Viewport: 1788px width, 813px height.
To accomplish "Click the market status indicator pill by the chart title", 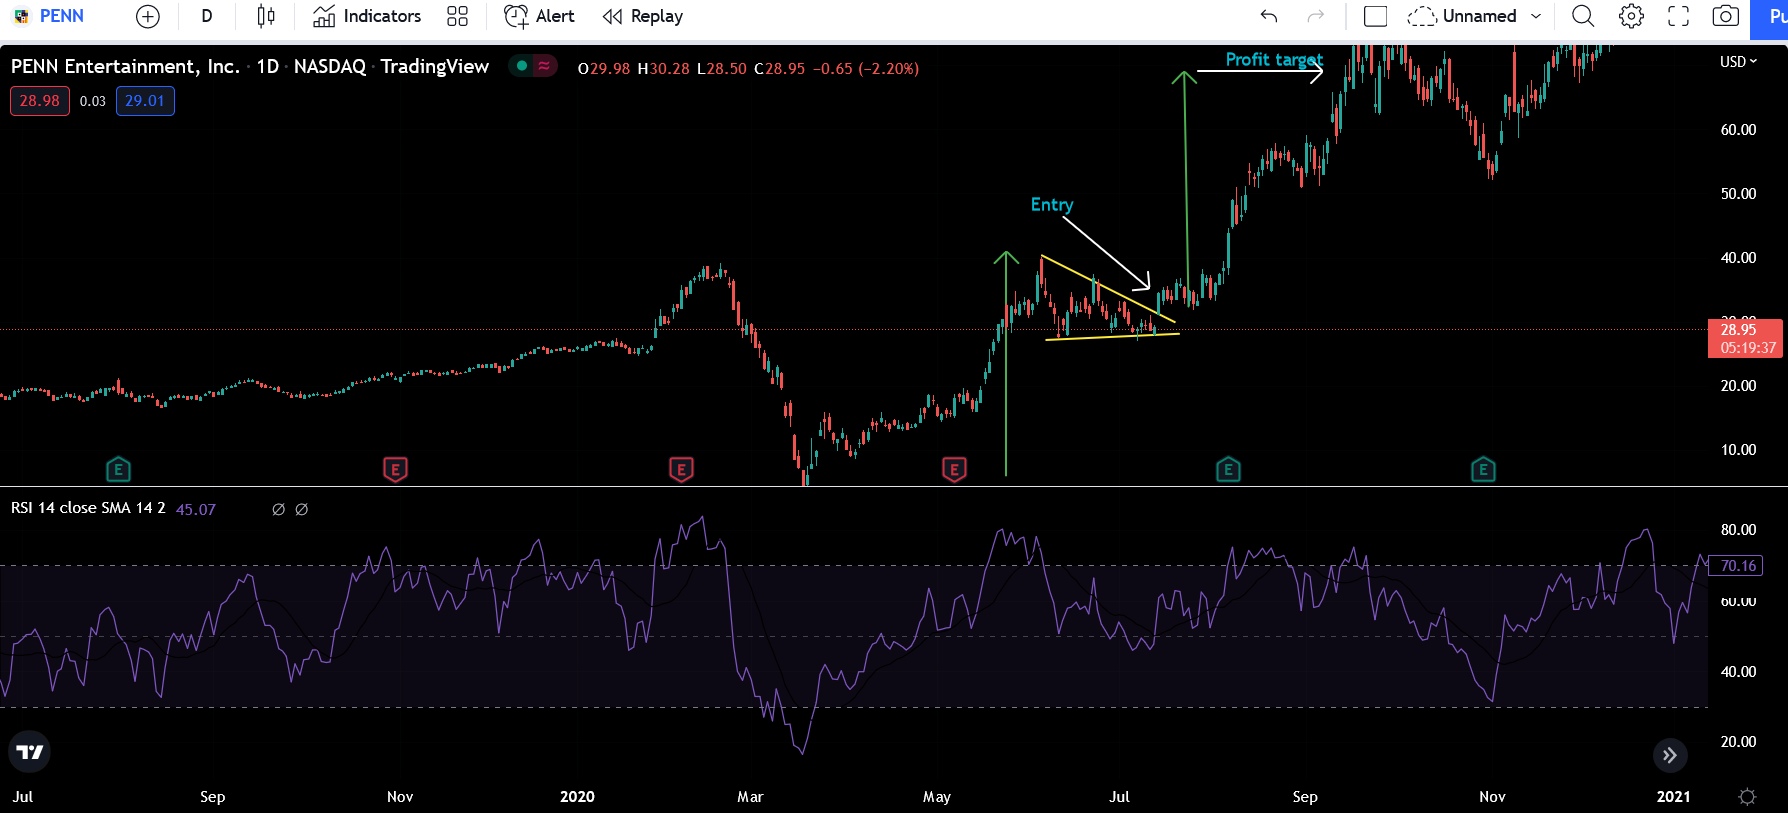I will [532, 66].
